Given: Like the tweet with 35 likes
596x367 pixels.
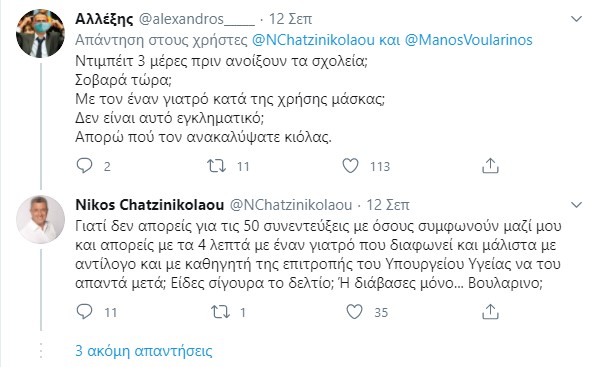Looking at the screenshot, I should click(x=354, y=312).
